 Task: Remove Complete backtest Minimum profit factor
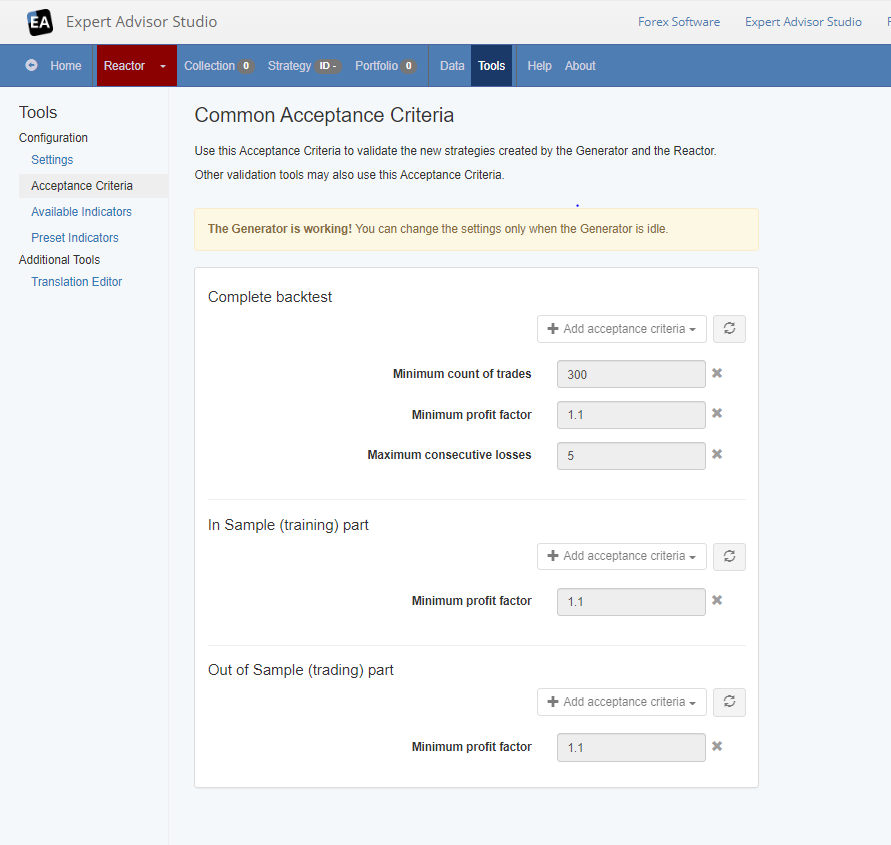717,414
